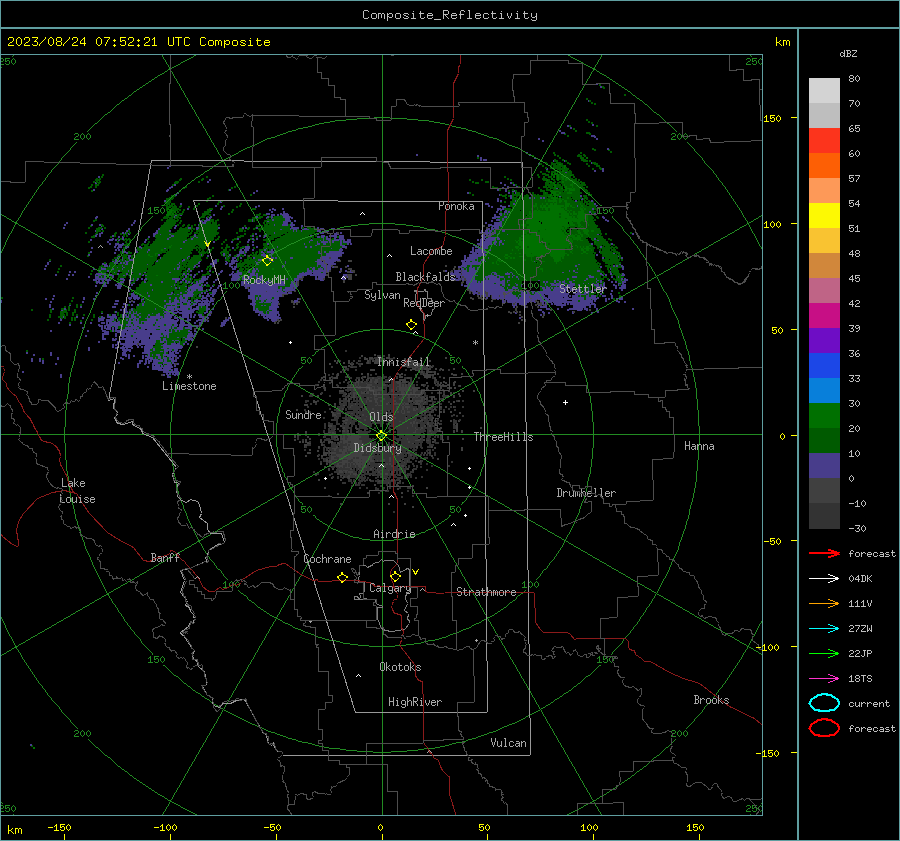This screenshot has height=841, width=900.
Task: Click the yellow diamond marker above Calgary
Action: coord(395,576)
